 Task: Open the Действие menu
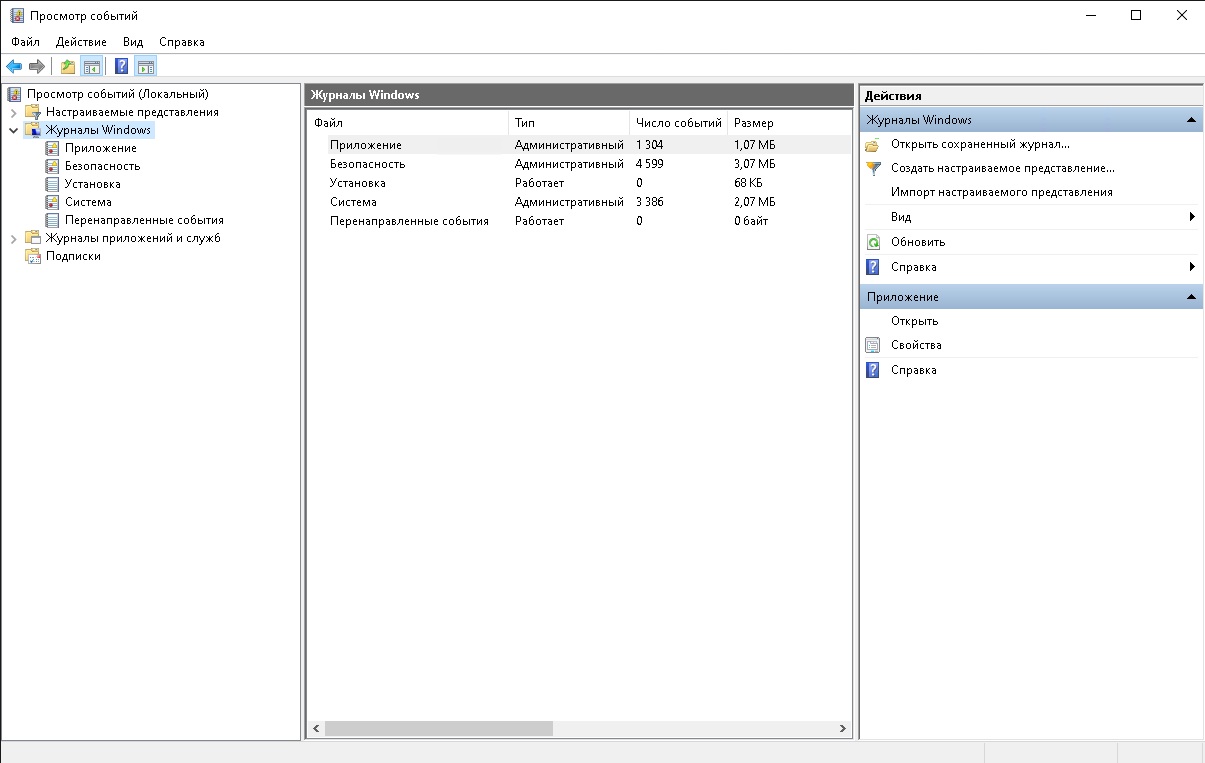81,42
